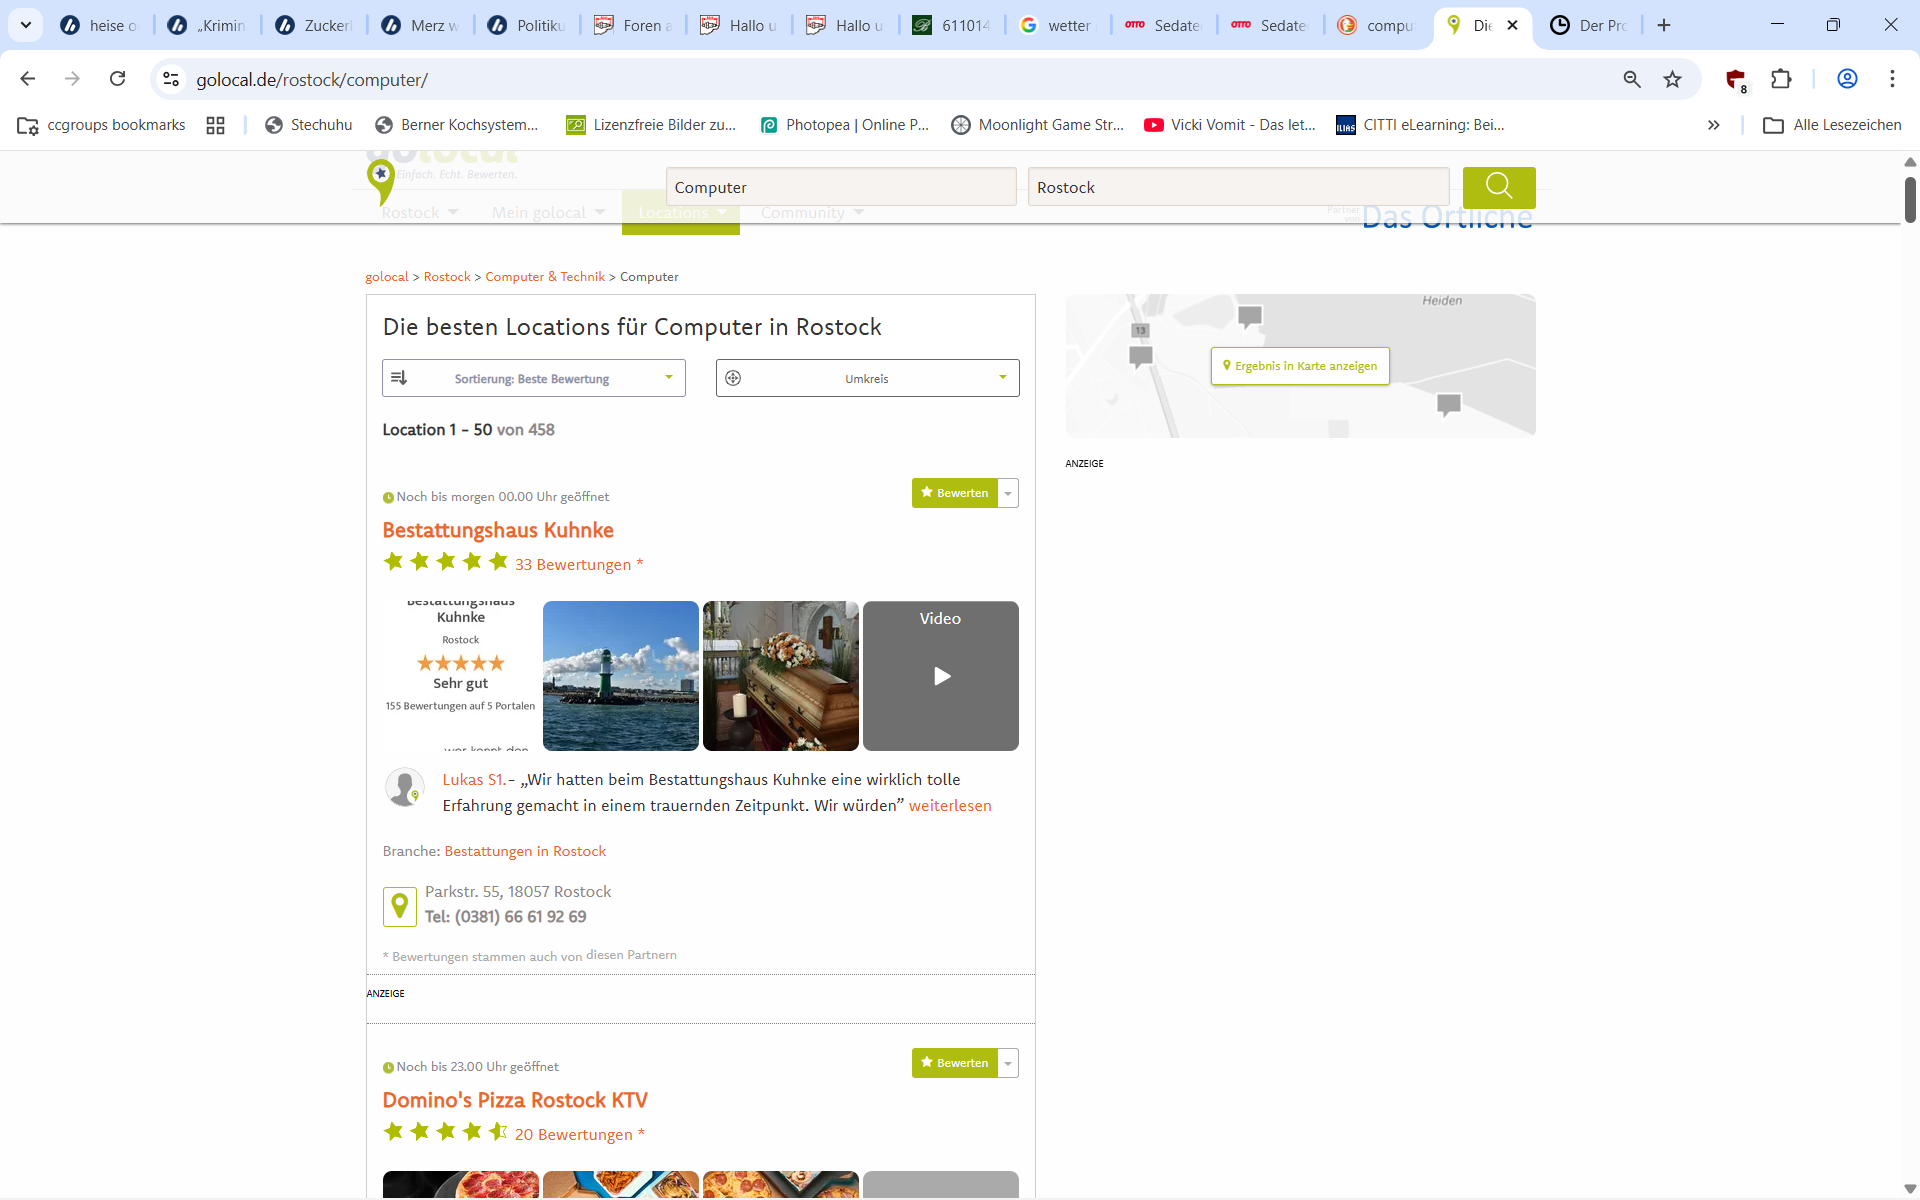Reload the page

tap(118, 79)
